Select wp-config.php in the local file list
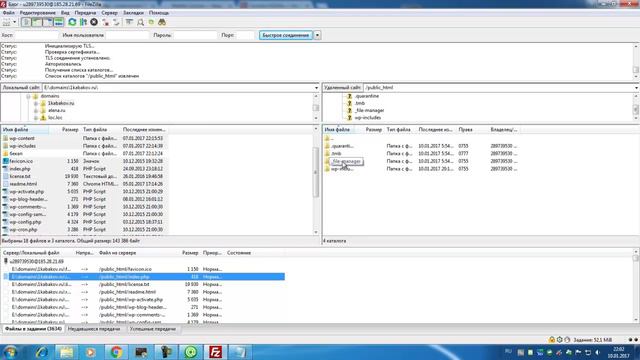Image resolution: width=640 pixels, height=360 pixels. point(25,222)
